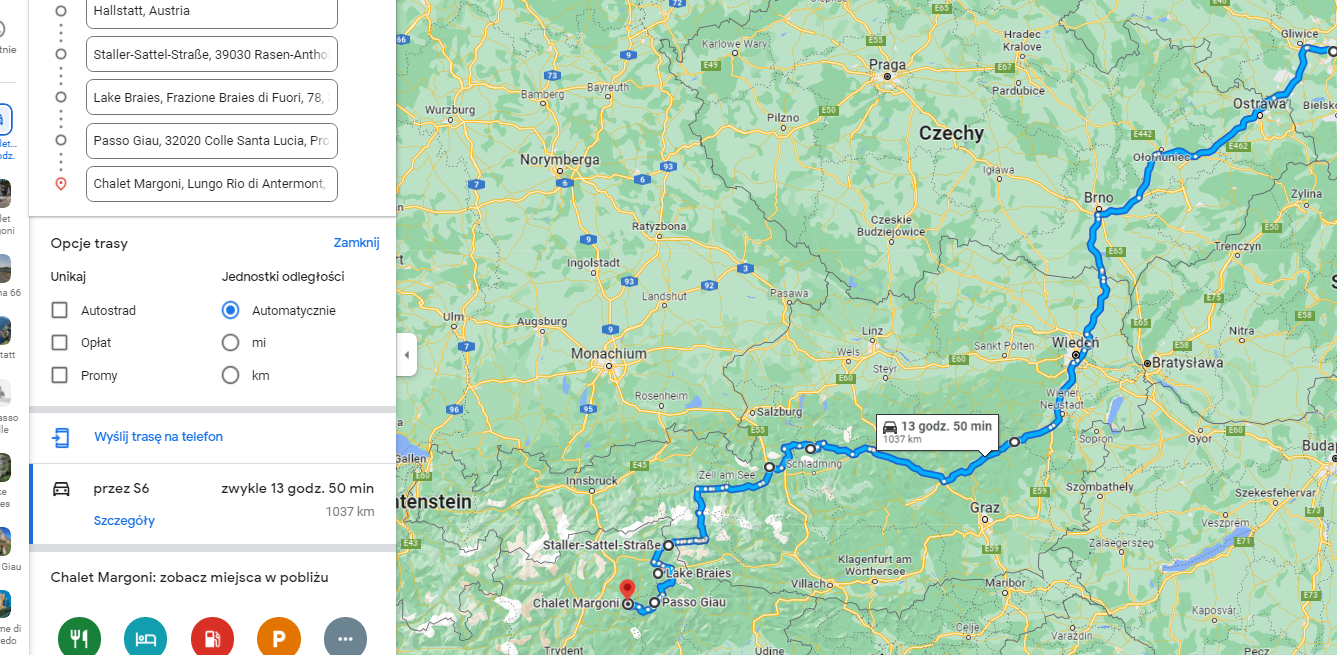1337x655 pixels.
Task: Open the More nearby places ellipsis icon
Action: point(345,637)
